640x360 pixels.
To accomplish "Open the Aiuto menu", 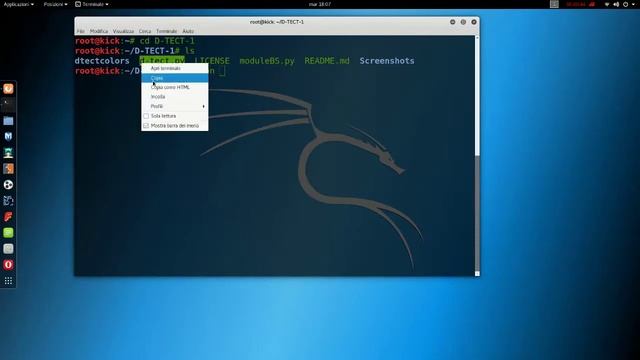I will point(188,31).
